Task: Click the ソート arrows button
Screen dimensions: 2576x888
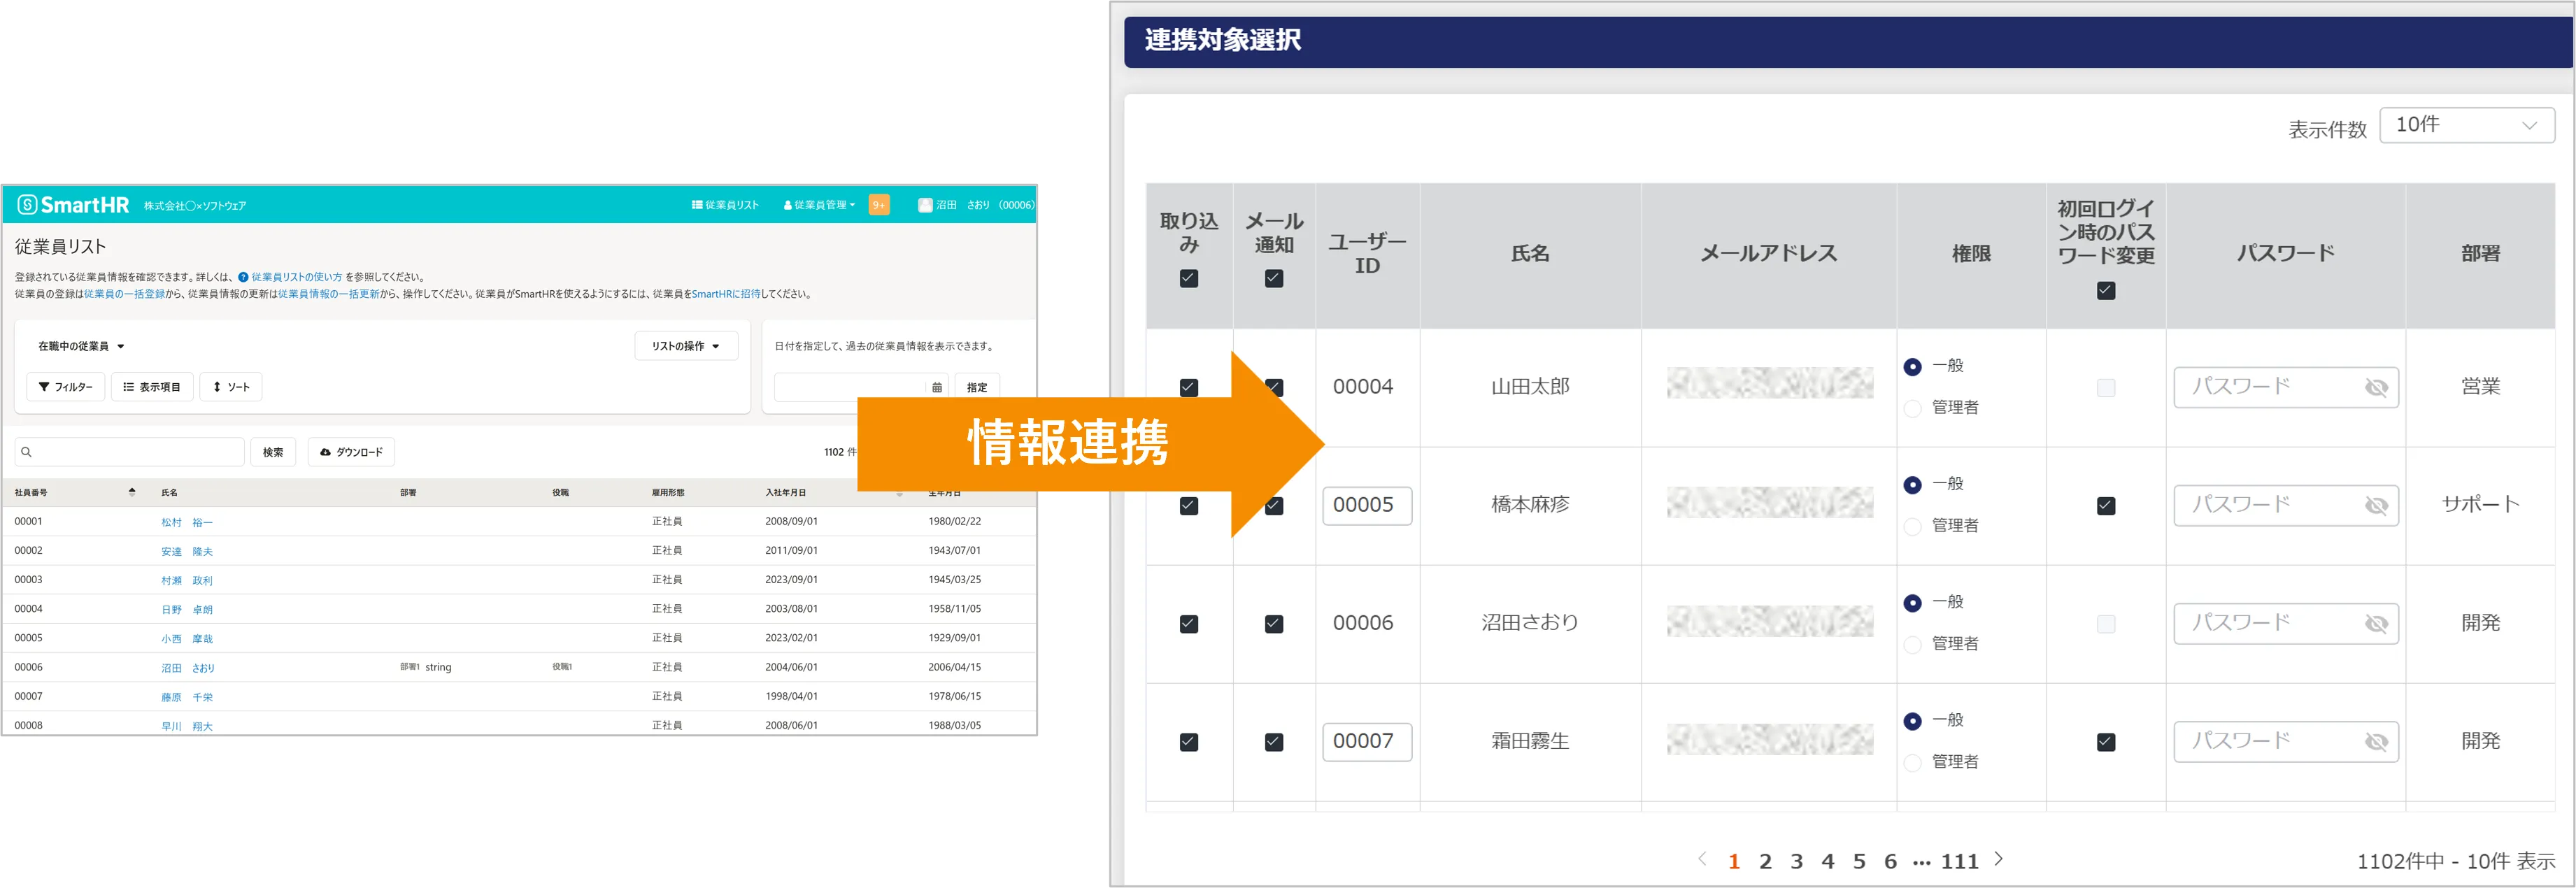Action: [x=231, y=387]
